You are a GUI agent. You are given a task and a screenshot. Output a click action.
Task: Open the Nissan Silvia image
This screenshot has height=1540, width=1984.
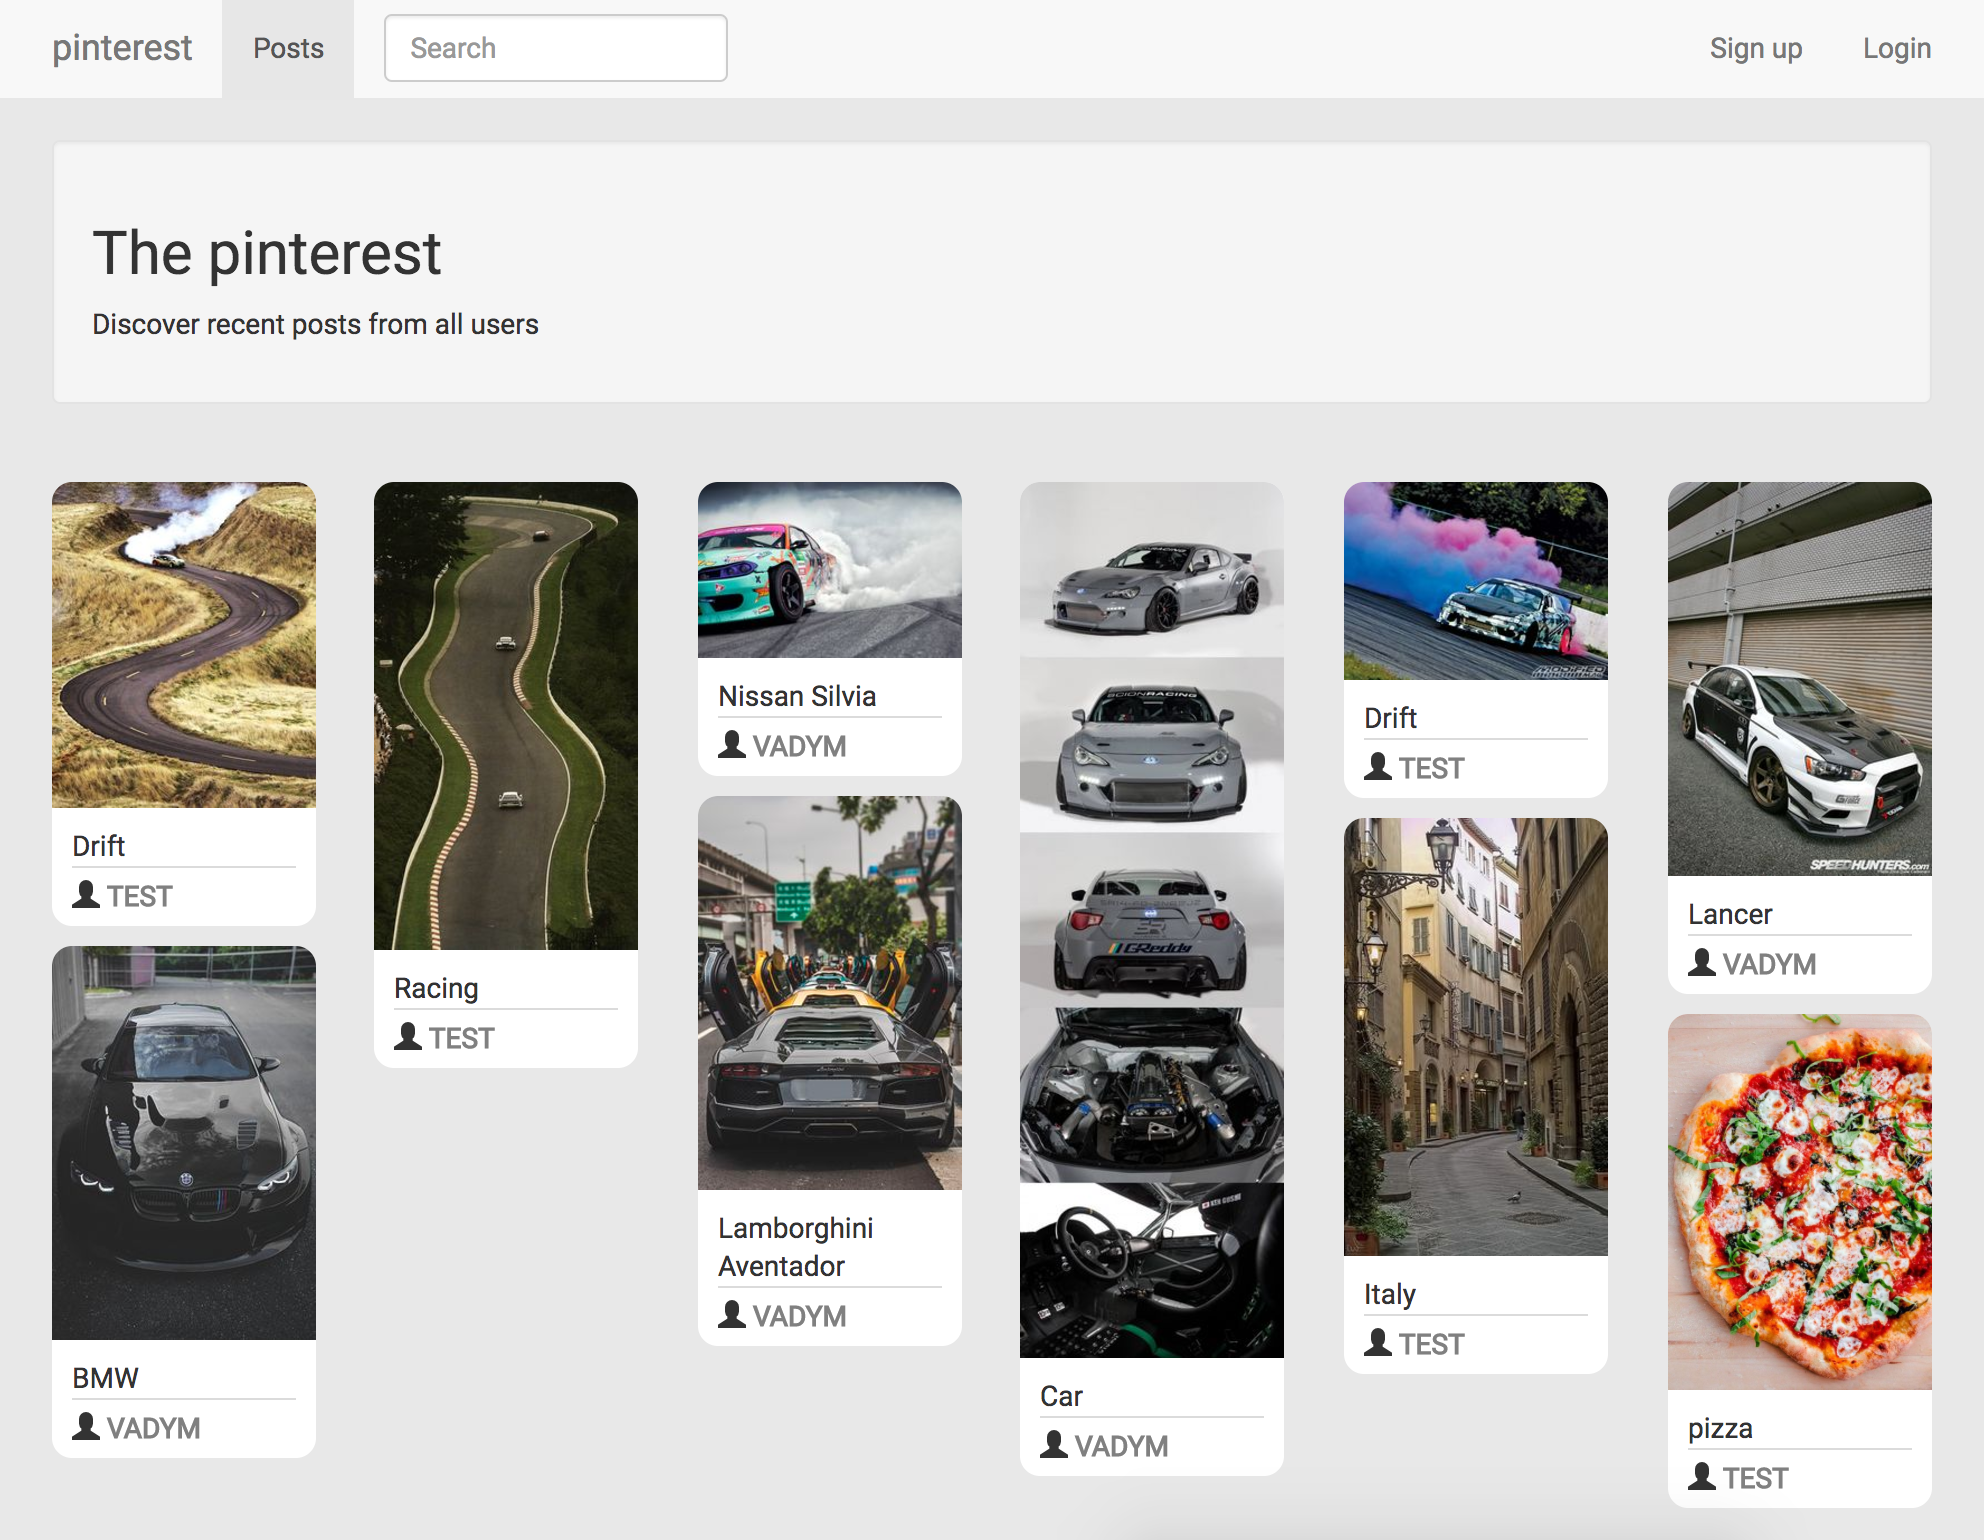[830, 570]
